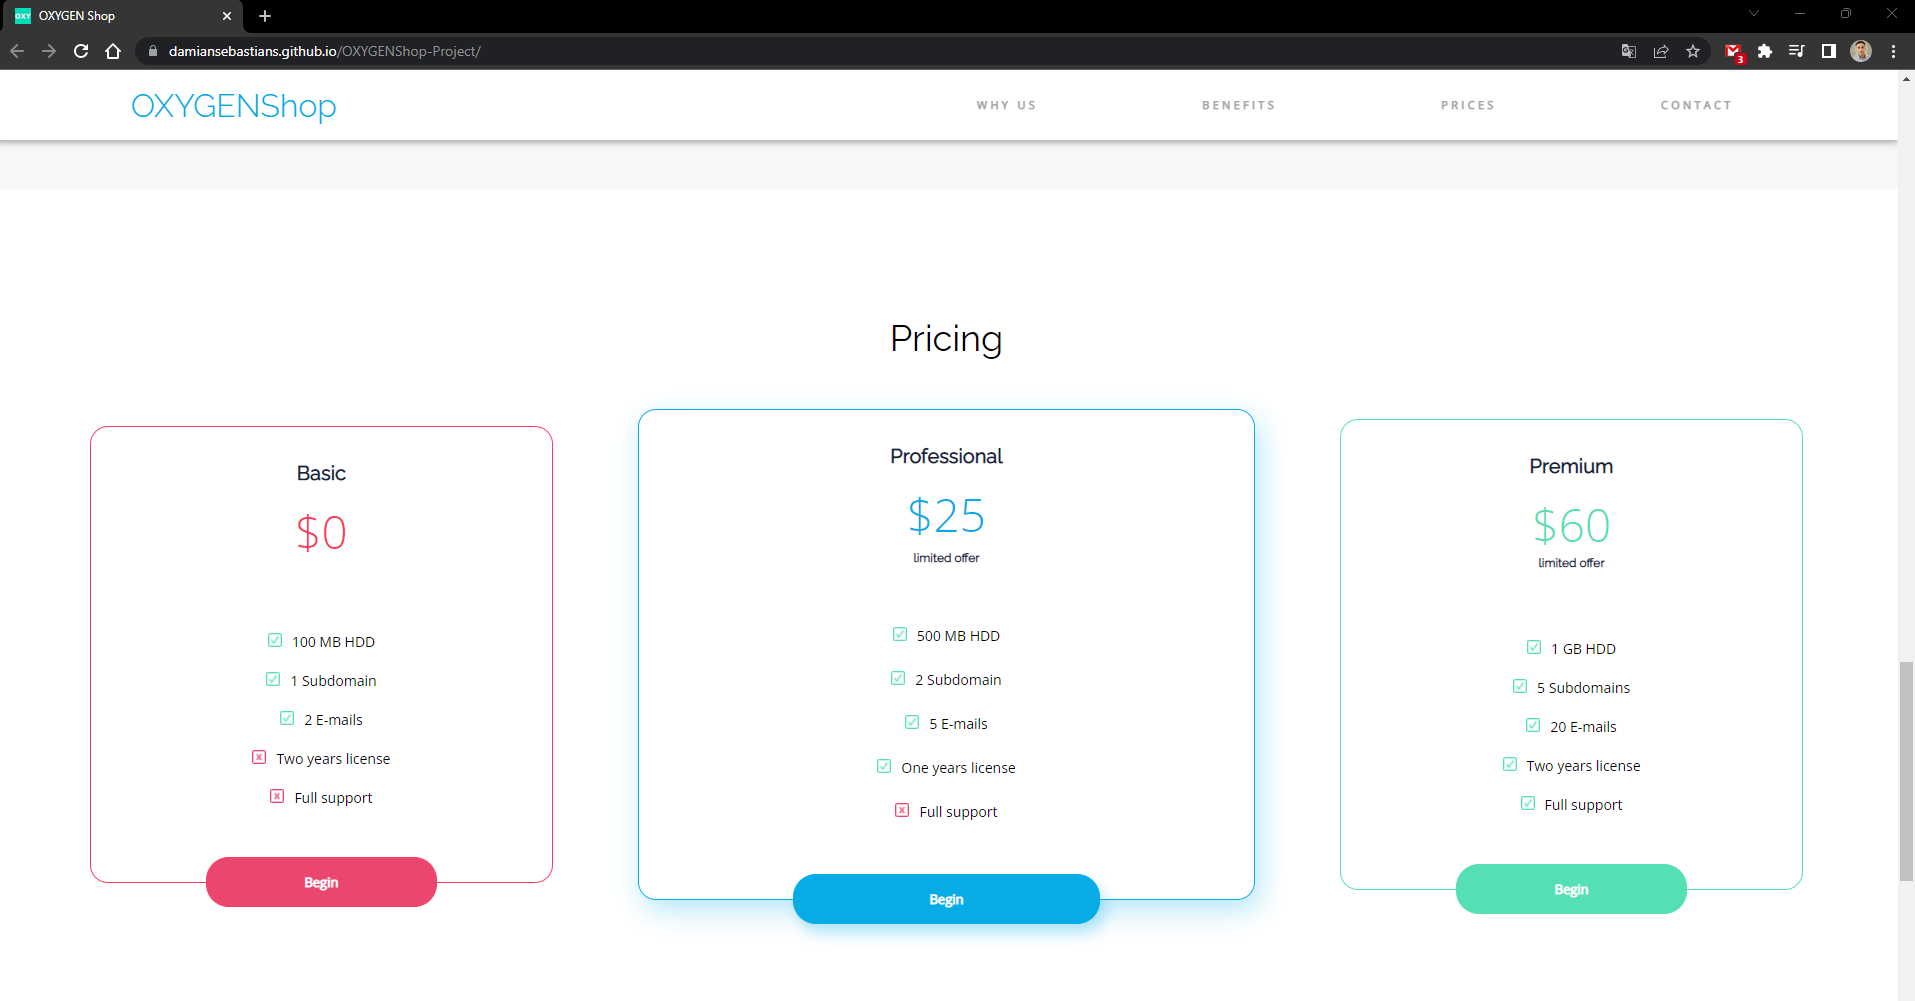The width and height of the screenshot is (1915, 1001).
Task: Open the Gmail notifier extension icon
Action: [x=1734, y=51]
